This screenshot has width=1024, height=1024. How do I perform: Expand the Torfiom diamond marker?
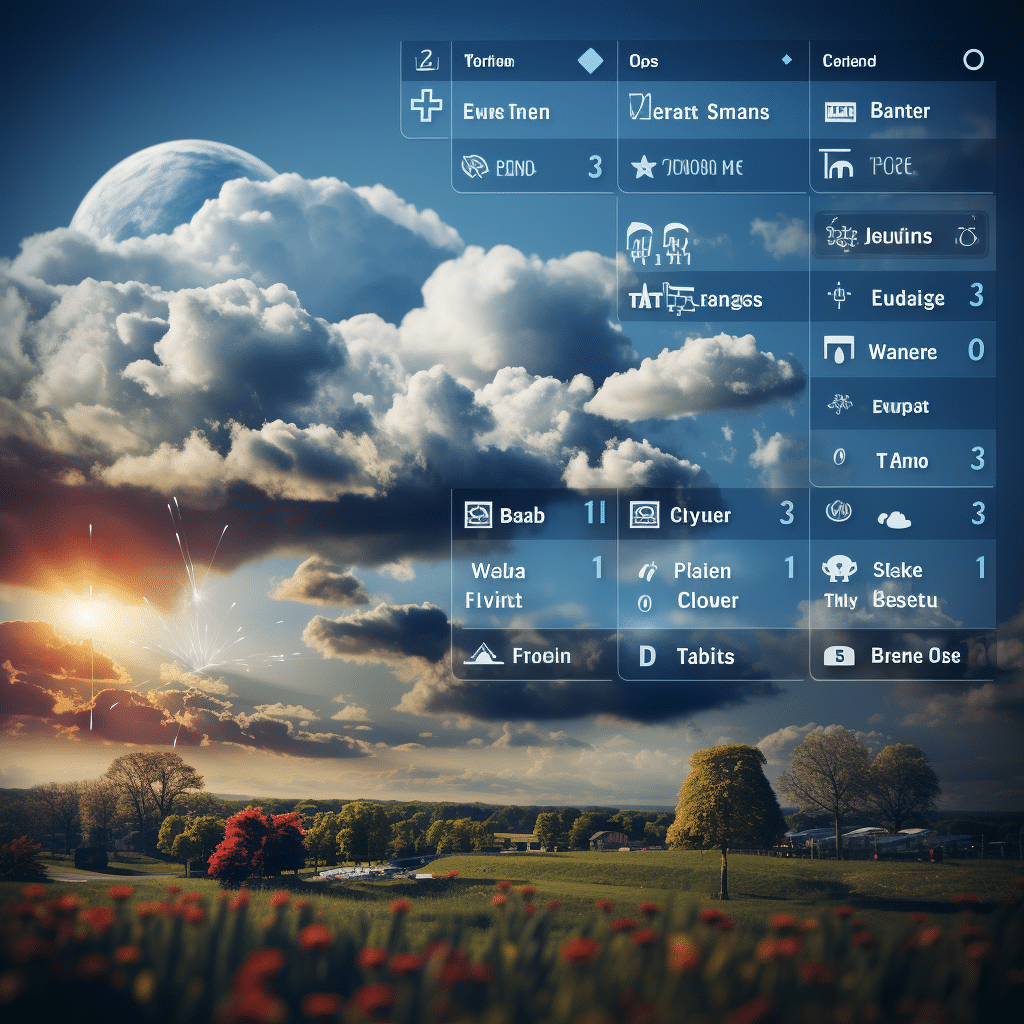[x=590, y=61]
